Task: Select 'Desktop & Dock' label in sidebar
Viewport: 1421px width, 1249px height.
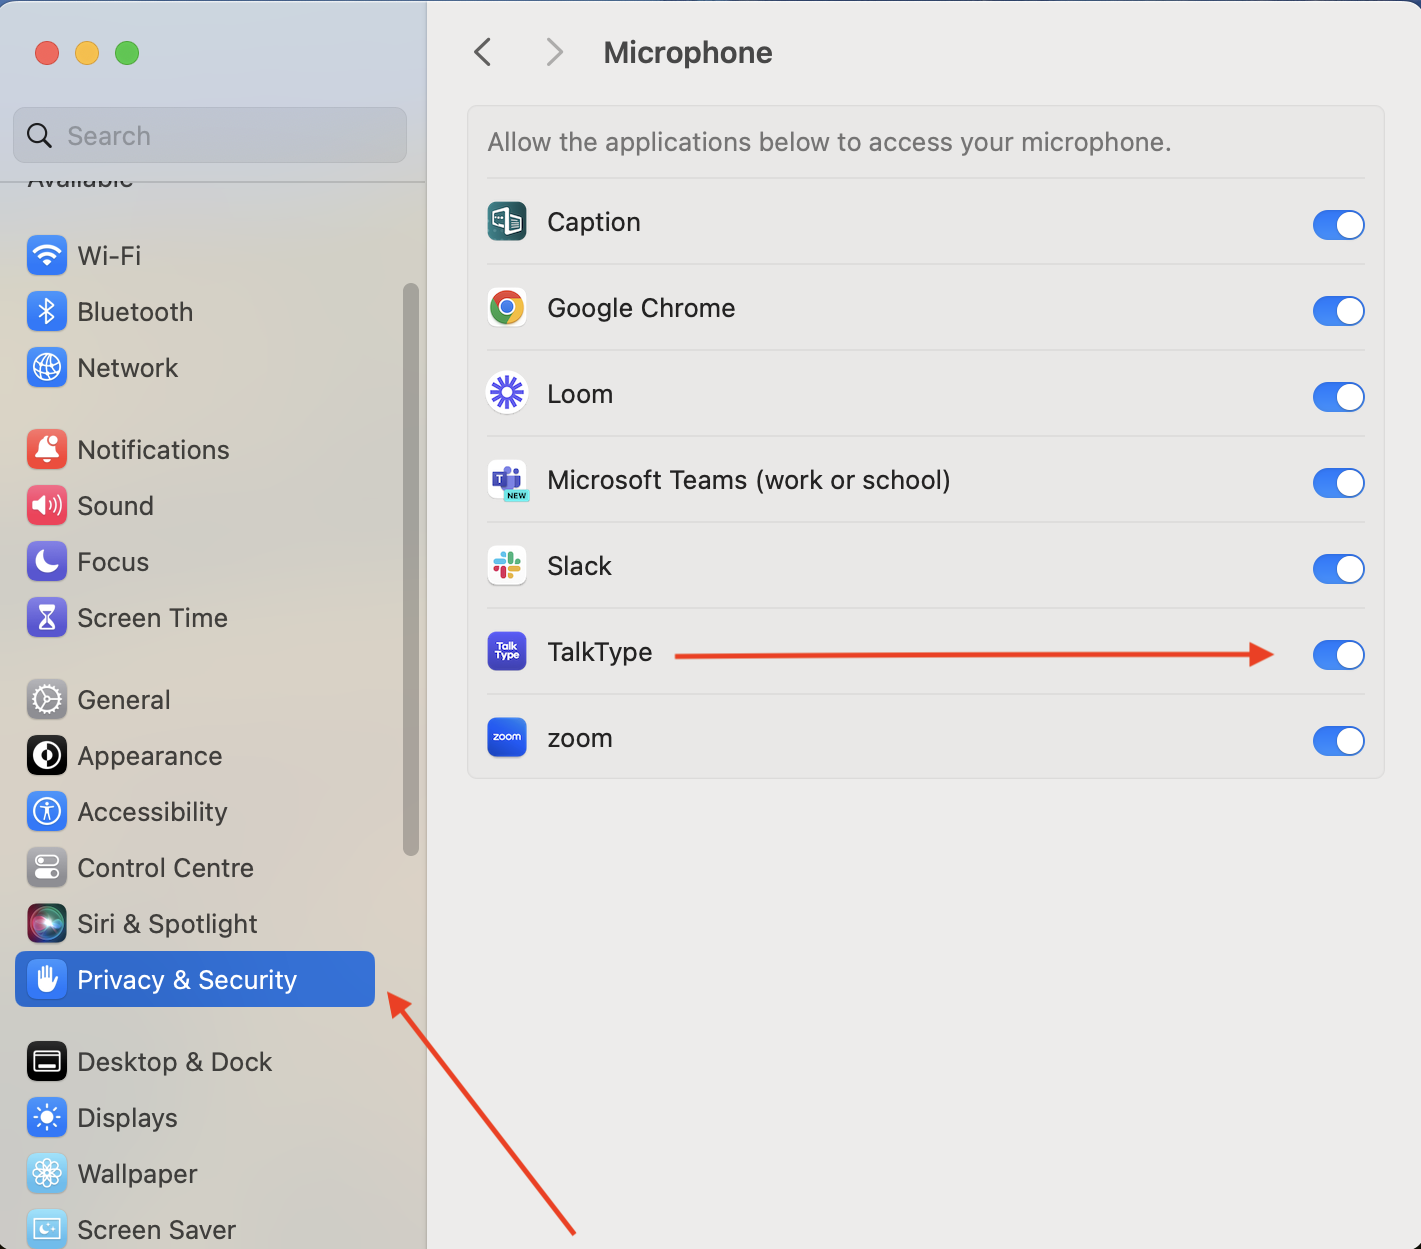Action: tap(174, 1062)
